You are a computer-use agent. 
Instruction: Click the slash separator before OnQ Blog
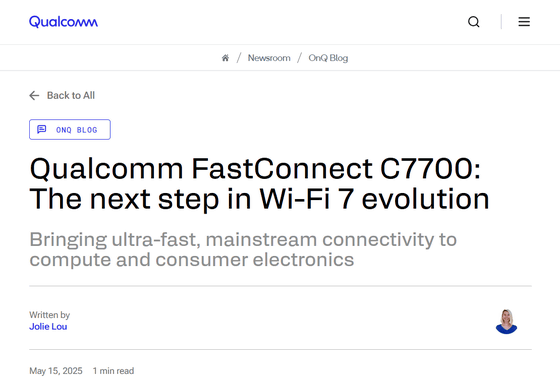tap(299, 58)
